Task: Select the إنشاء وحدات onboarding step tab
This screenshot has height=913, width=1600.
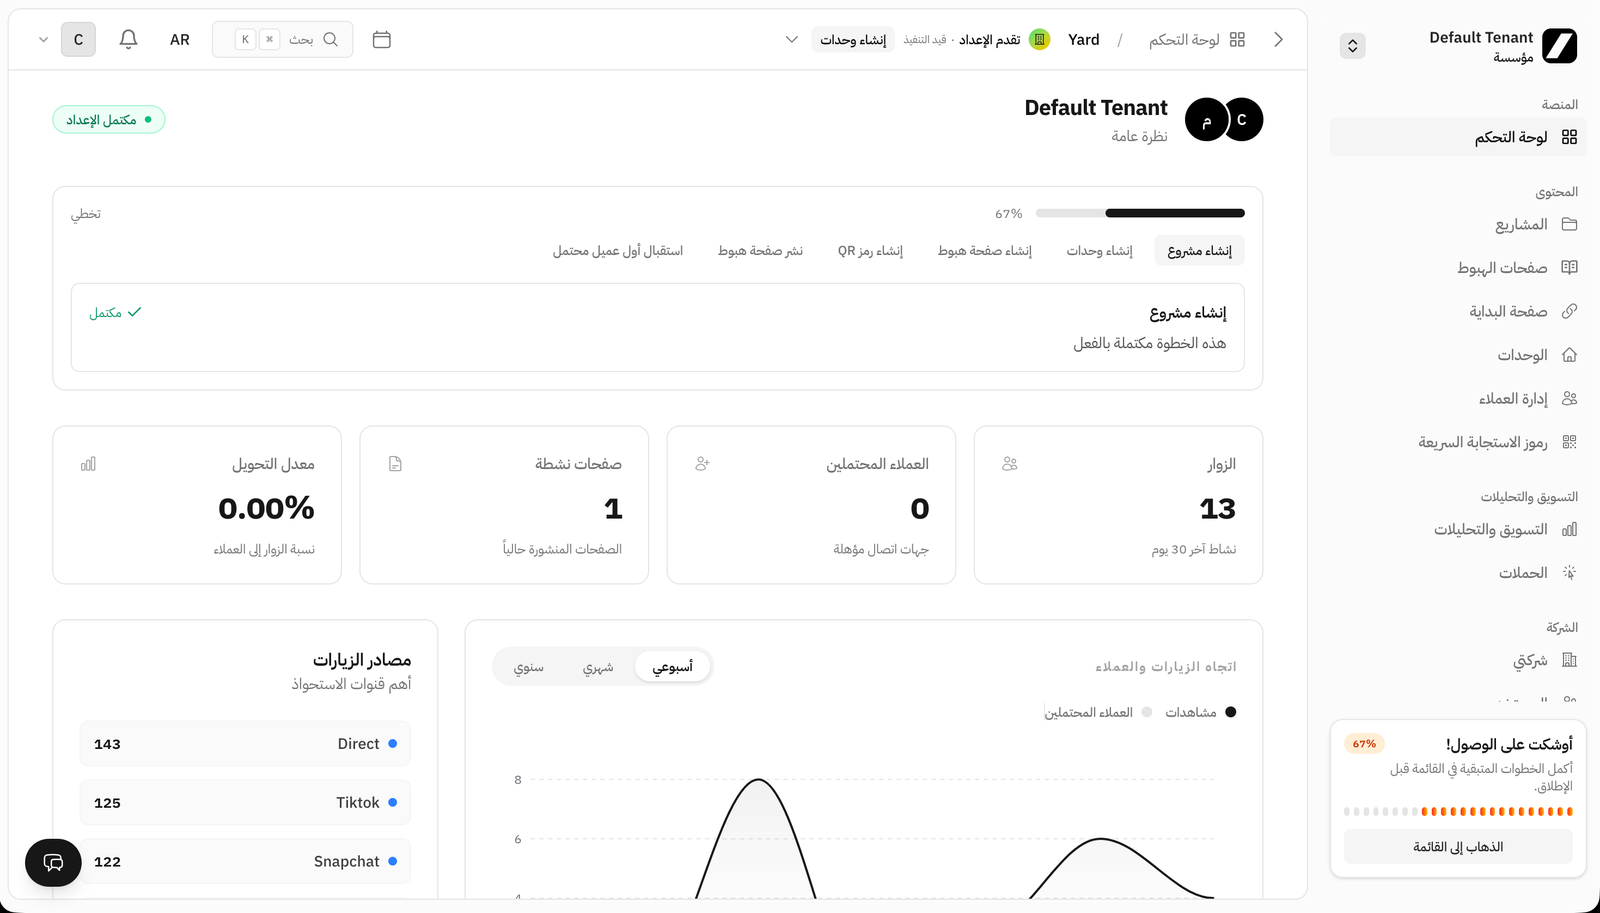Action: click(1099, 251)
